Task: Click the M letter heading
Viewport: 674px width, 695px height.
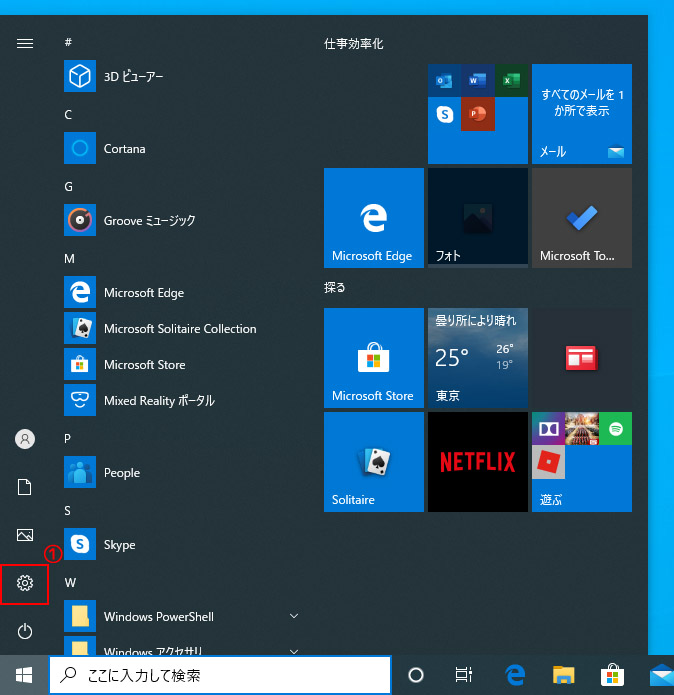Action: point(69,258)
